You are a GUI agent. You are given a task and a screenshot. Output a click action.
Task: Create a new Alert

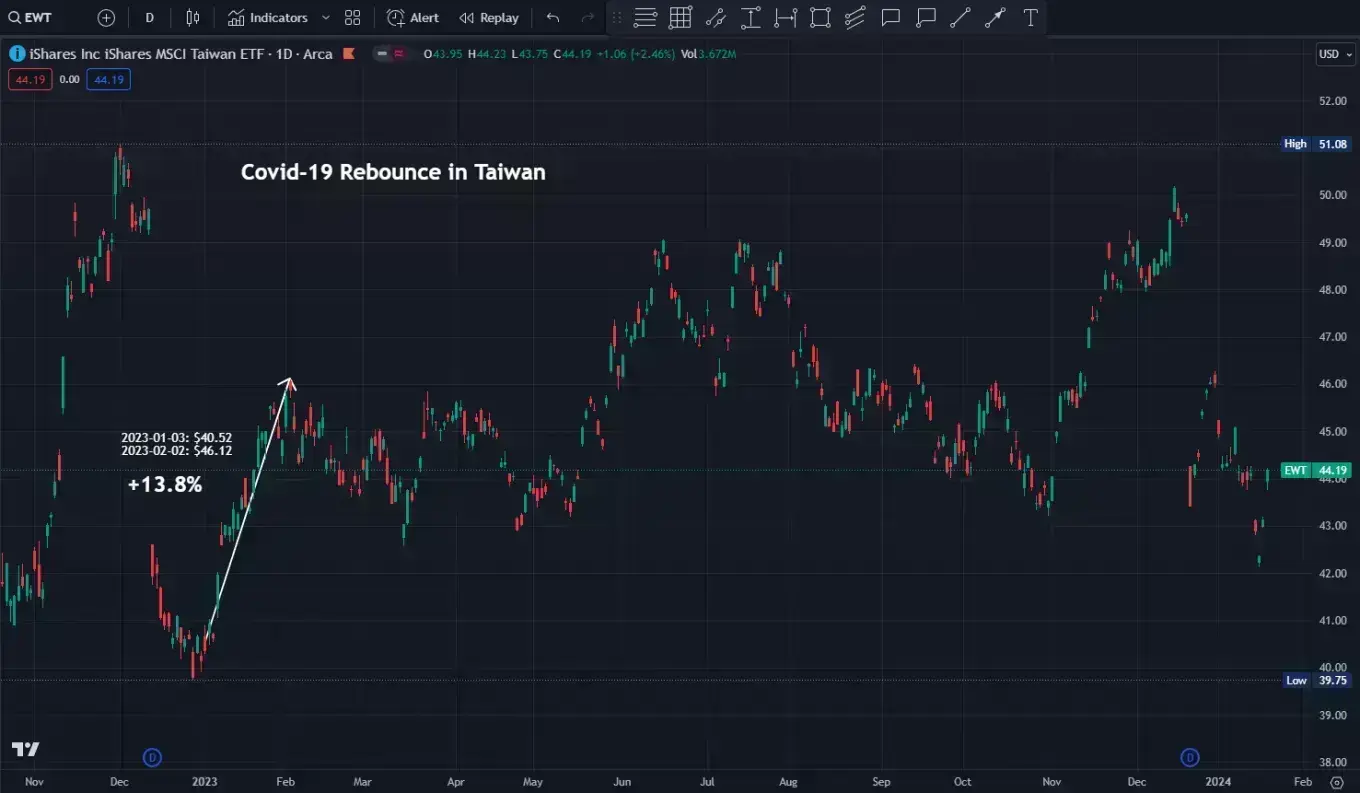413,18
